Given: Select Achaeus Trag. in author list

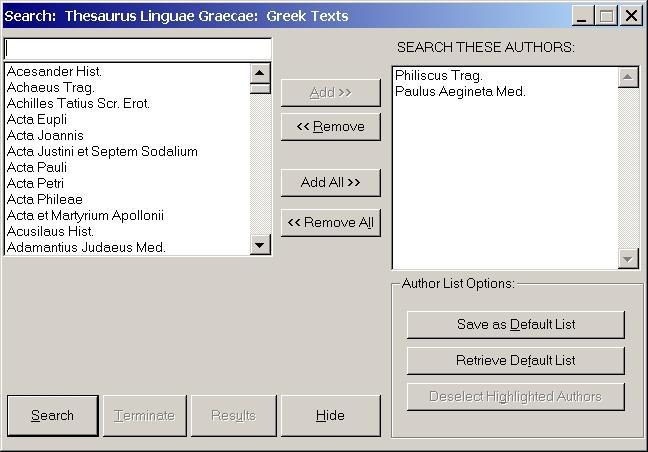Looking at the screenshot, I should 127,88.
